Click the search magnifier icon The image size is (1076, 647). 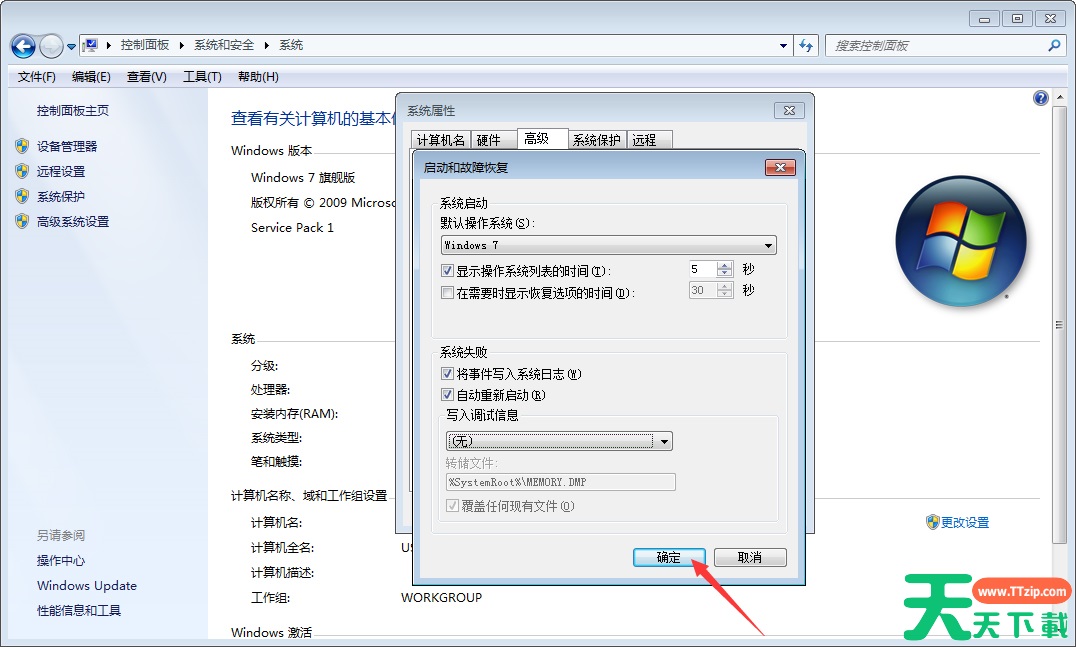(1054, 45)
